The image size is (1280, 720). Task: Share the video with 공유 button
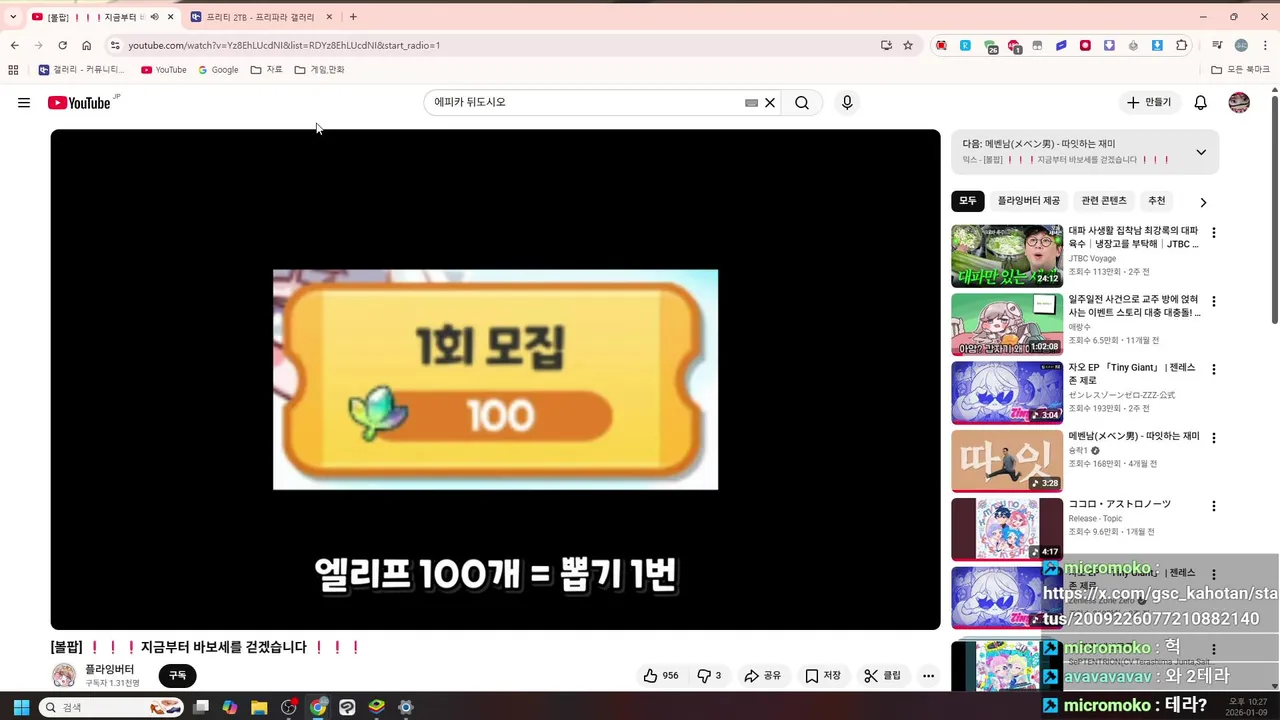point(763,676)
